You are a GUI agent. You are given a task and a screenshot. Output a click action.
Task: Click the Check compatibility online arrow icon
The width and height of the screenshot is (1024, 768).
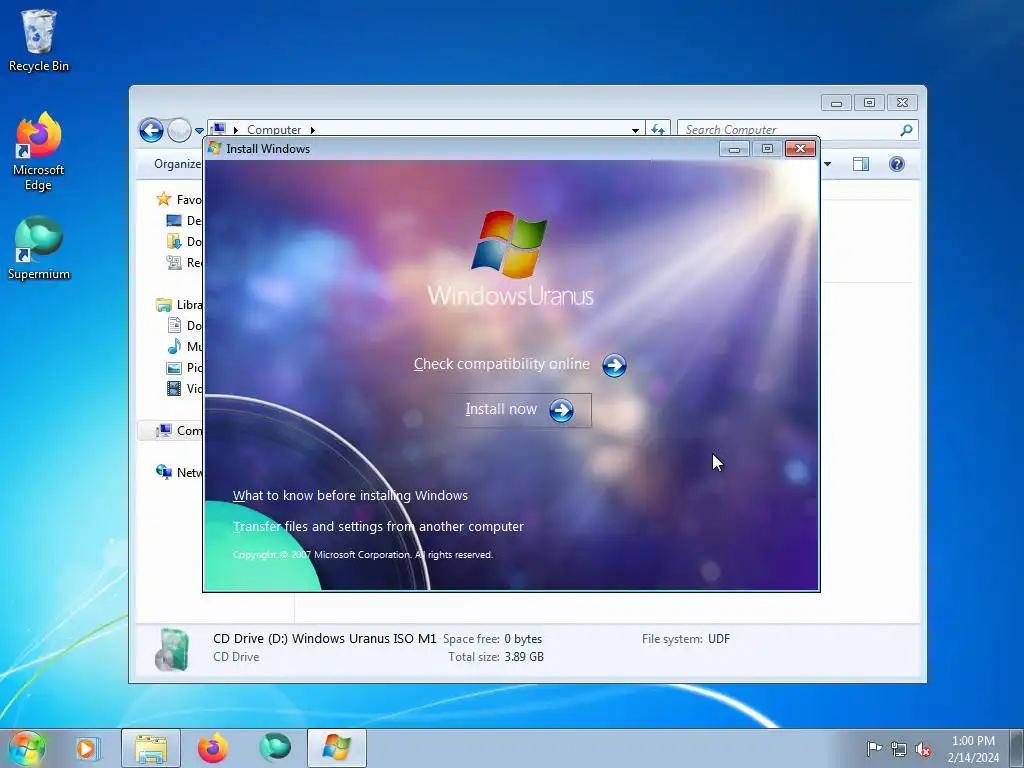click(614, 366)
